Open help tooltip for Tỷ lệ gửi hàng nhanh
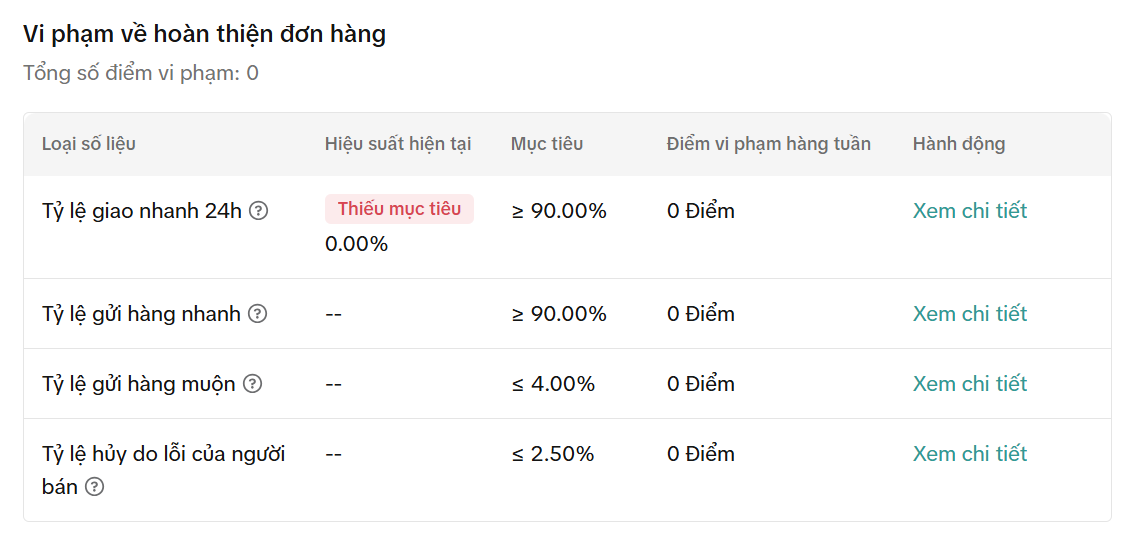Image resolution: width=1128 pixels, height=542 pixels. pyautogui.click(x=258, y=314)
